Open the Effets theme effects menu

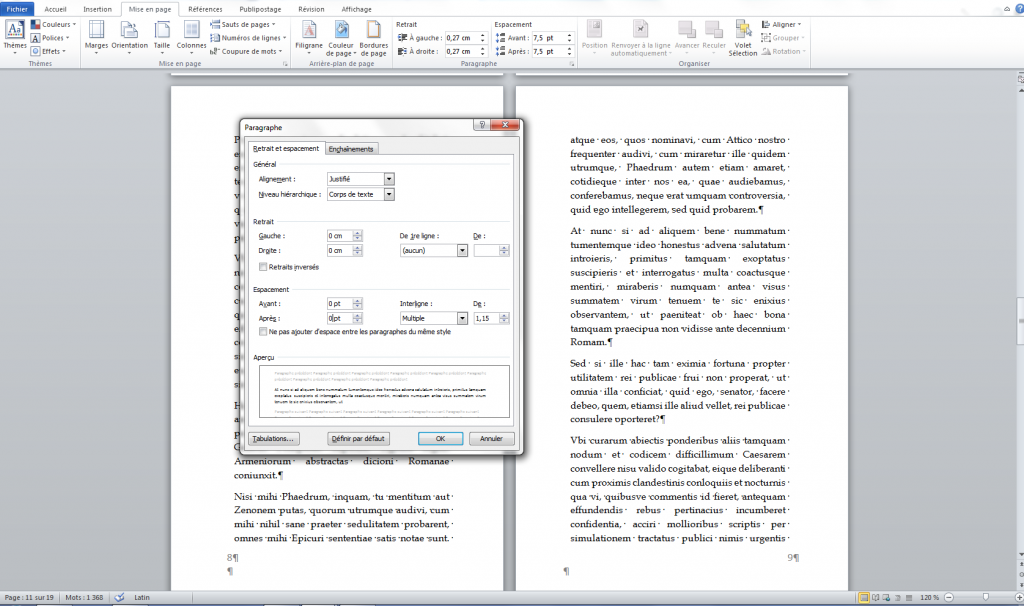49,51
